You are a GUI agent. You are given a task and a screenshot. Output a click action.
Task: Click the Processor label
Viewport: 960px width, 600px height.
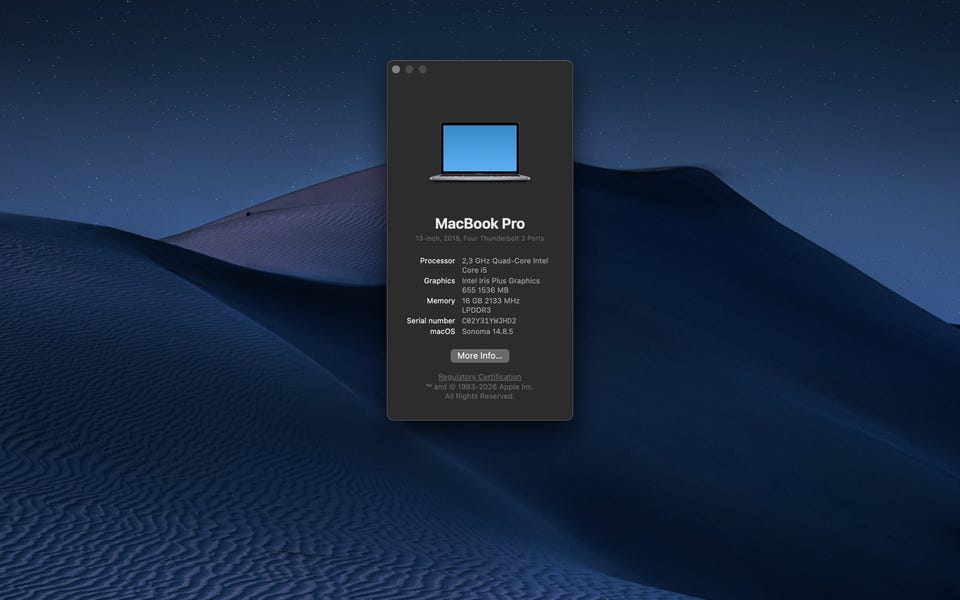(437, 261)
